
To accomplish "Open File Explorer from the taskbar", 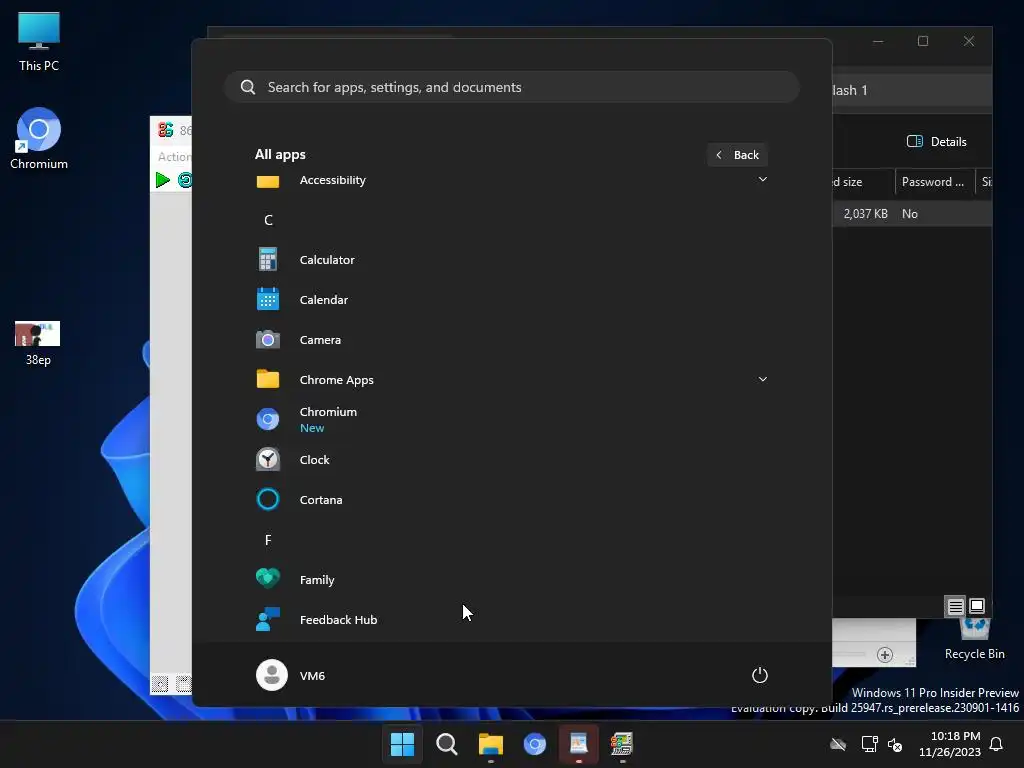I will click(490, 744).
